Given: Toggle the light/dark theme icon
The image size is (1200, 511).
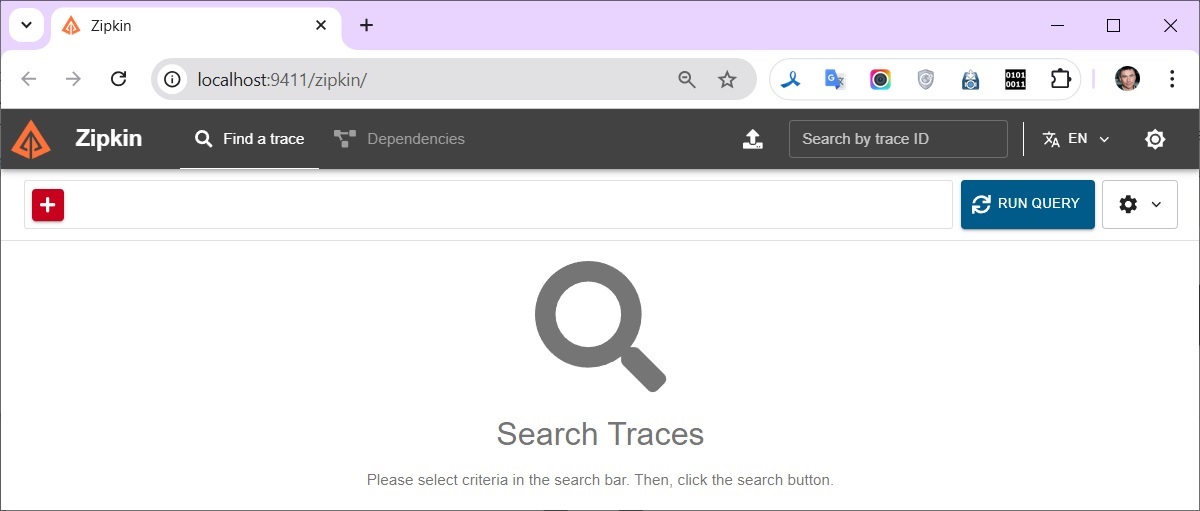Looking at the screenshot, I should [x=1155, y=139].
